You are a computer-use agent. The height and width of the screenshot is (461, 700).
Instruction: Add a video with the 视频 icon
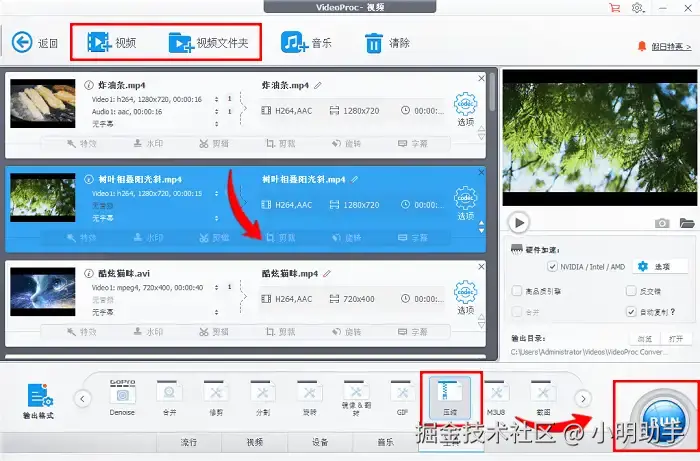click(x=111, y=43)
